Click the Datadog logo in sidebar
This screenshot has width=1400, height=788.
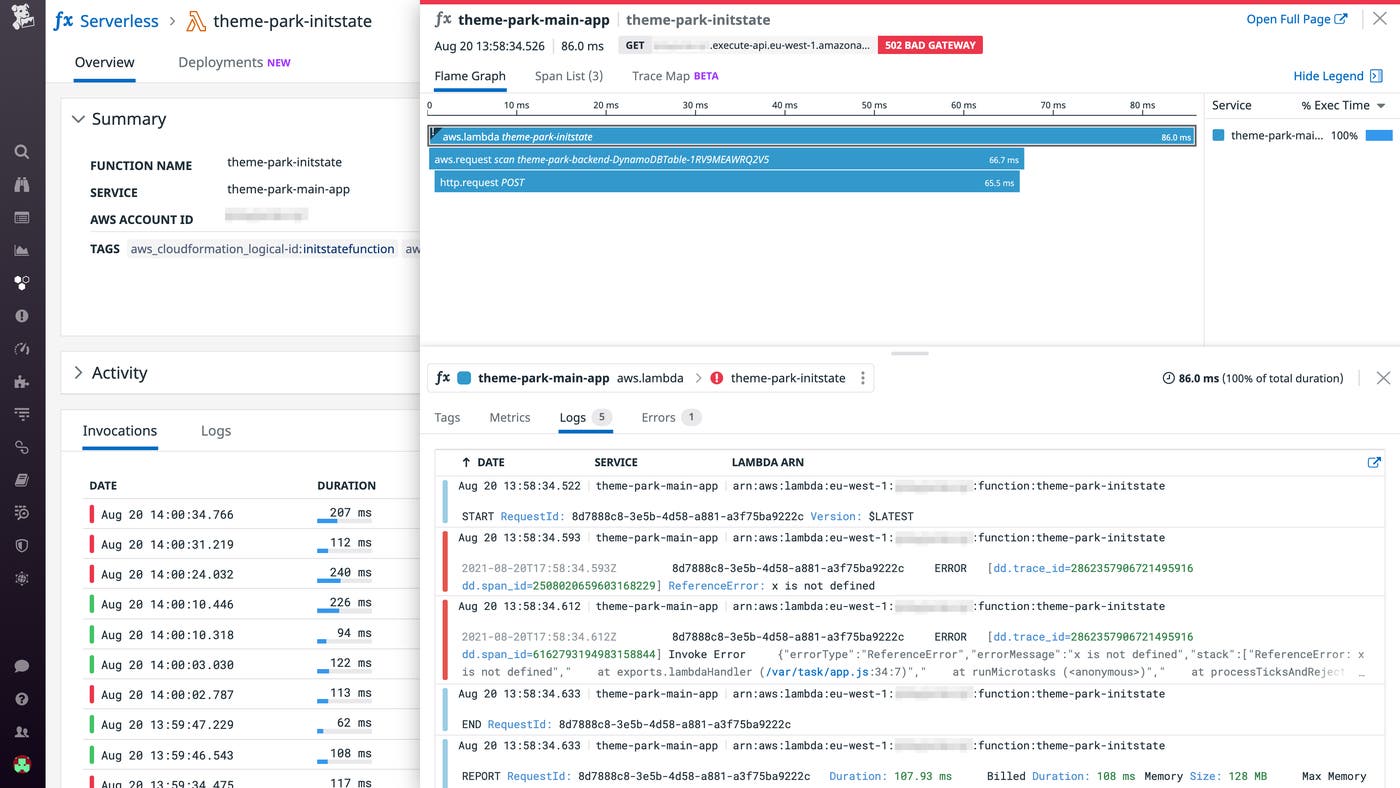[22, 18]
